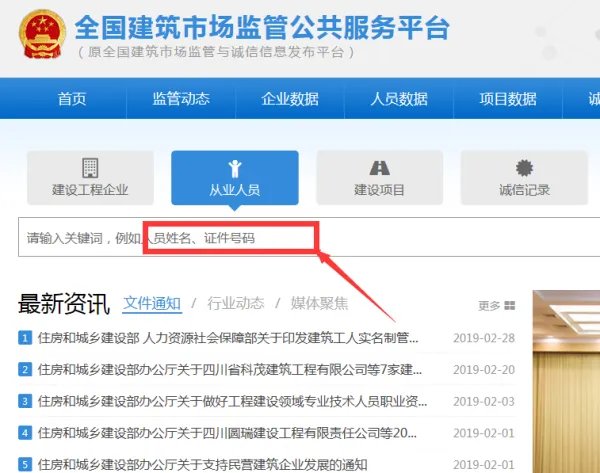
Task: Open 首页 in the navigation bar
Action: (x=72, y=99)
